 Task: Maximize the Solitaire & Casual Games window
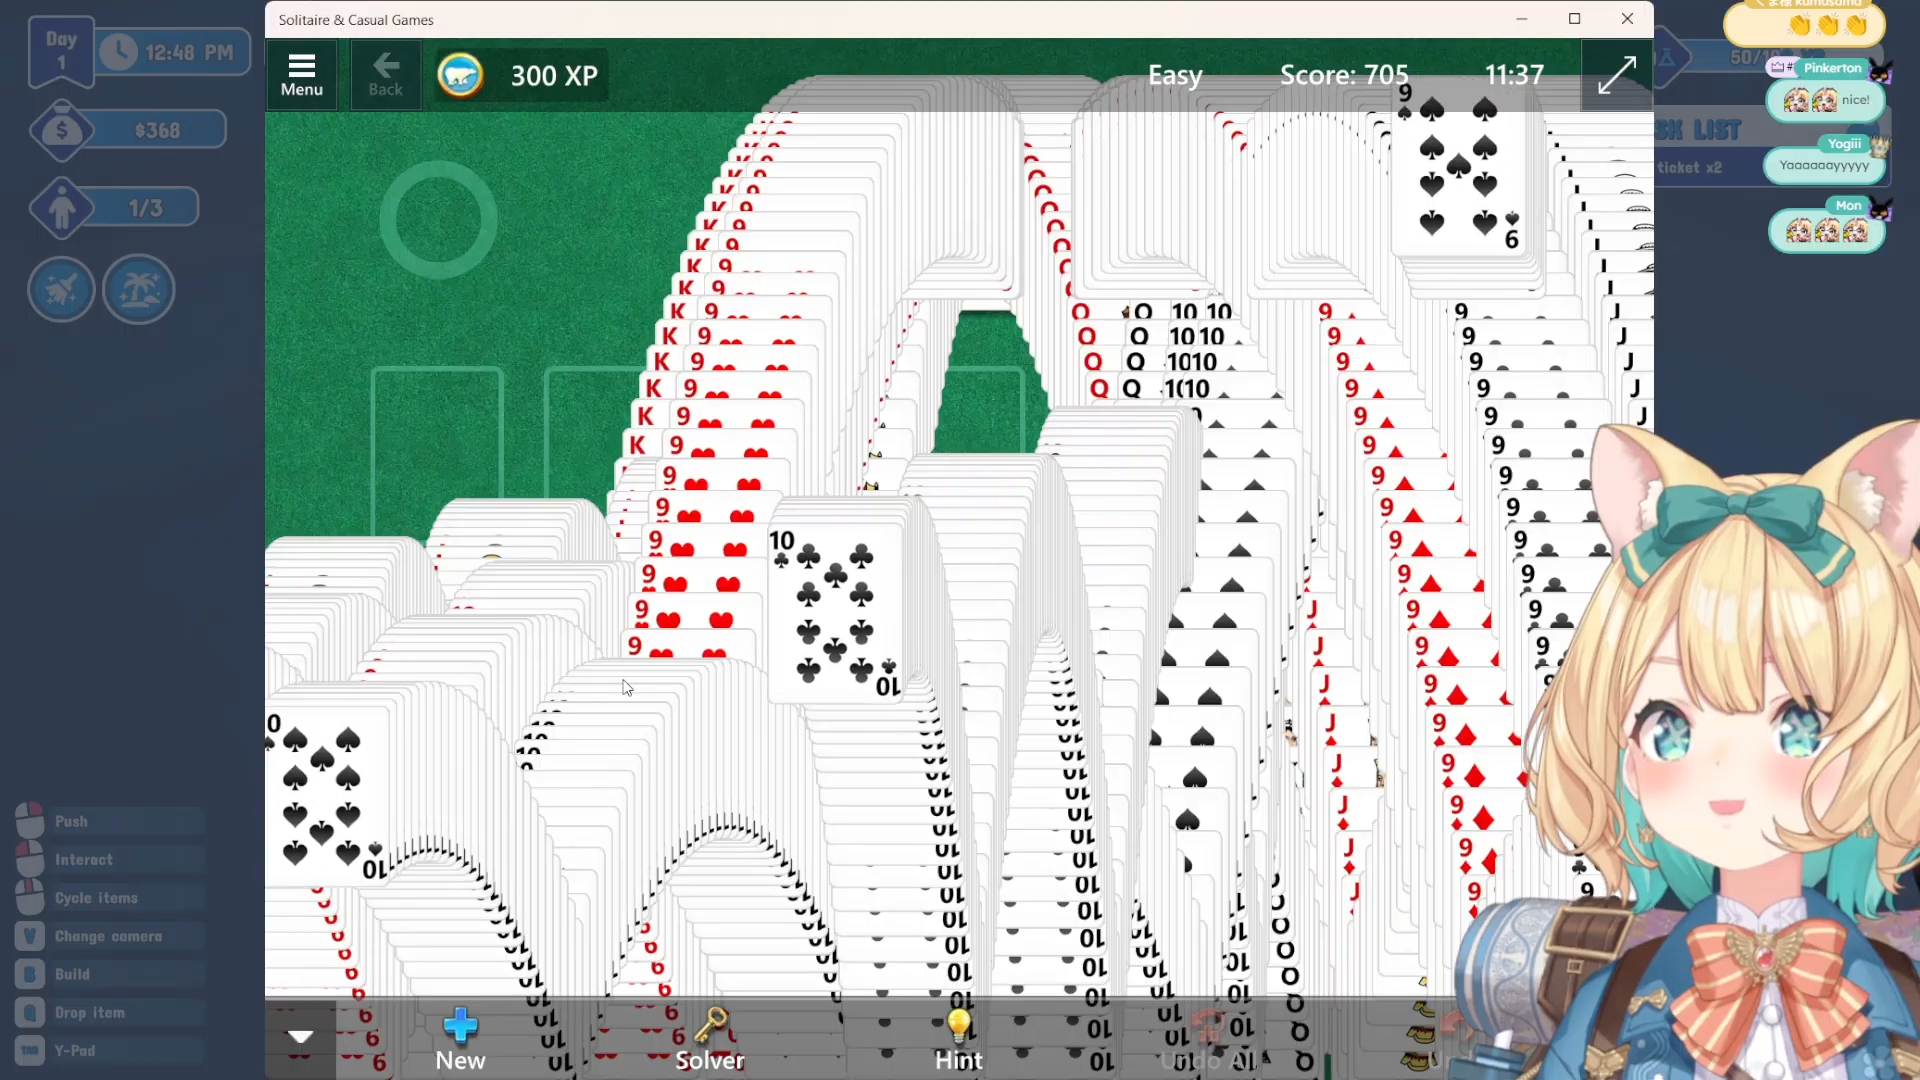(1574, 19)
